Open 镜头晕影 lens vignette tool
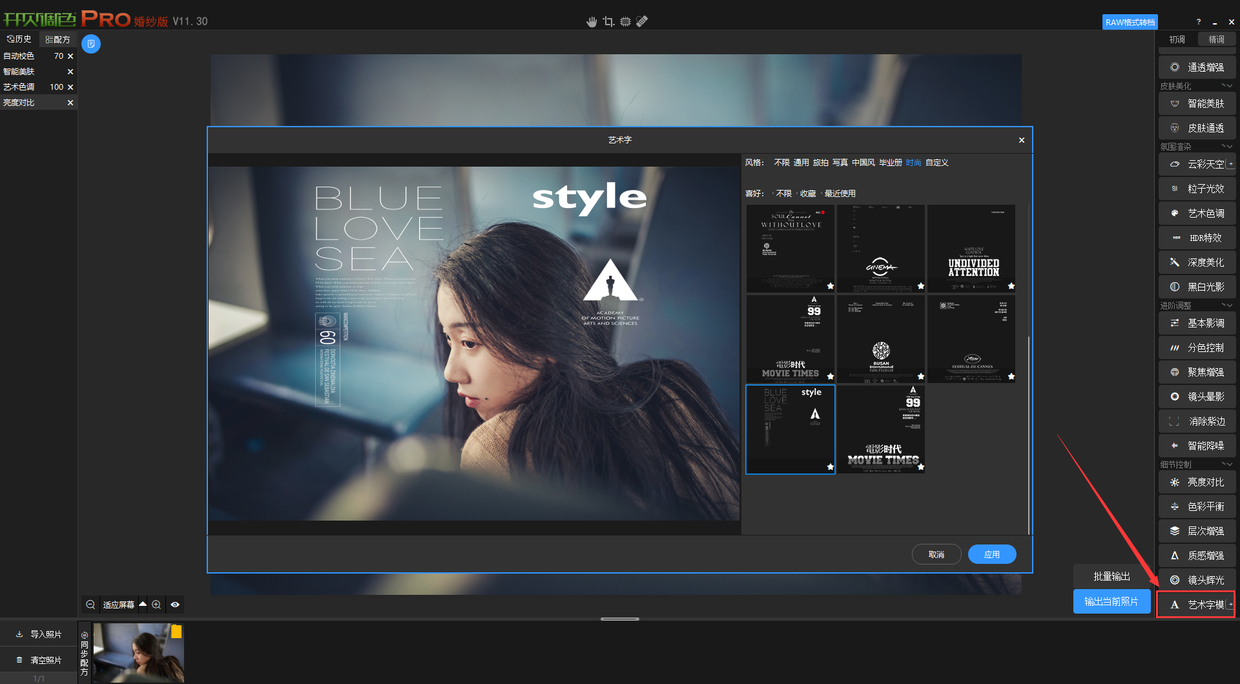This screenshot has width=1240, height=684. 1196,397
